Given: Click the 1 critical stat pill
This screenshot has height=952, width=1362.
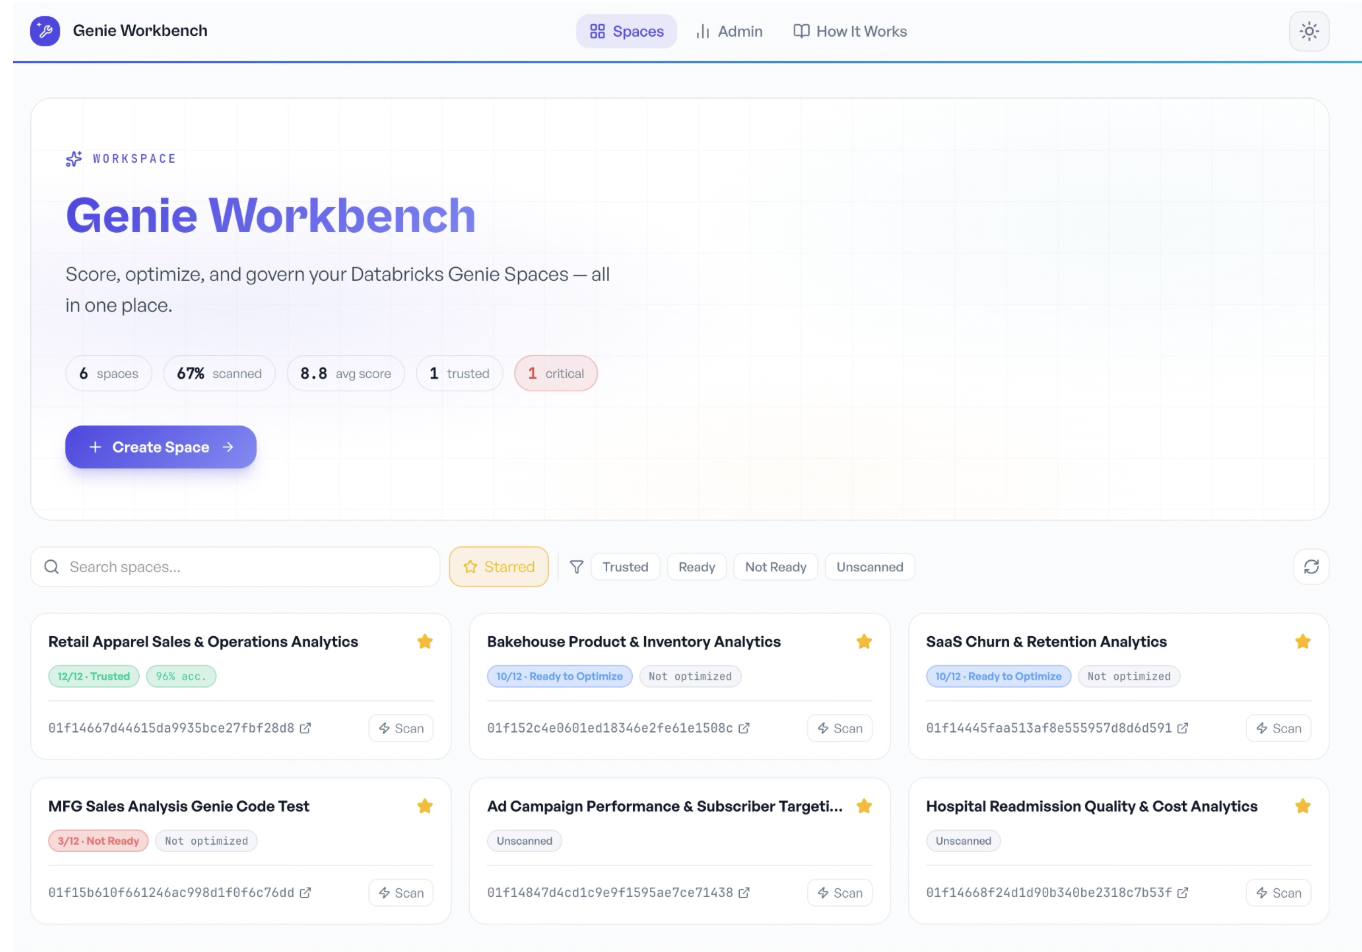Looking at the screenshot, I should pyautogui.click(x=556, y=373).
